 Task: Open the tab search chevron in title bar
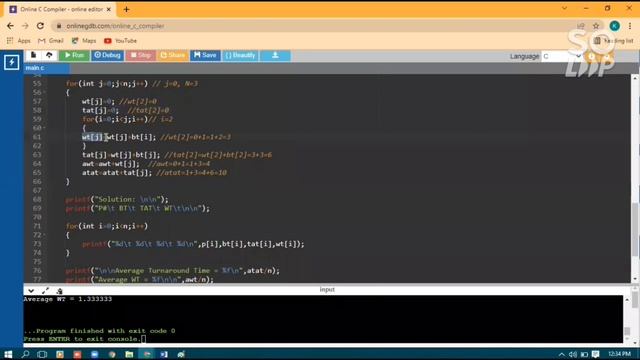coord(564,8)
